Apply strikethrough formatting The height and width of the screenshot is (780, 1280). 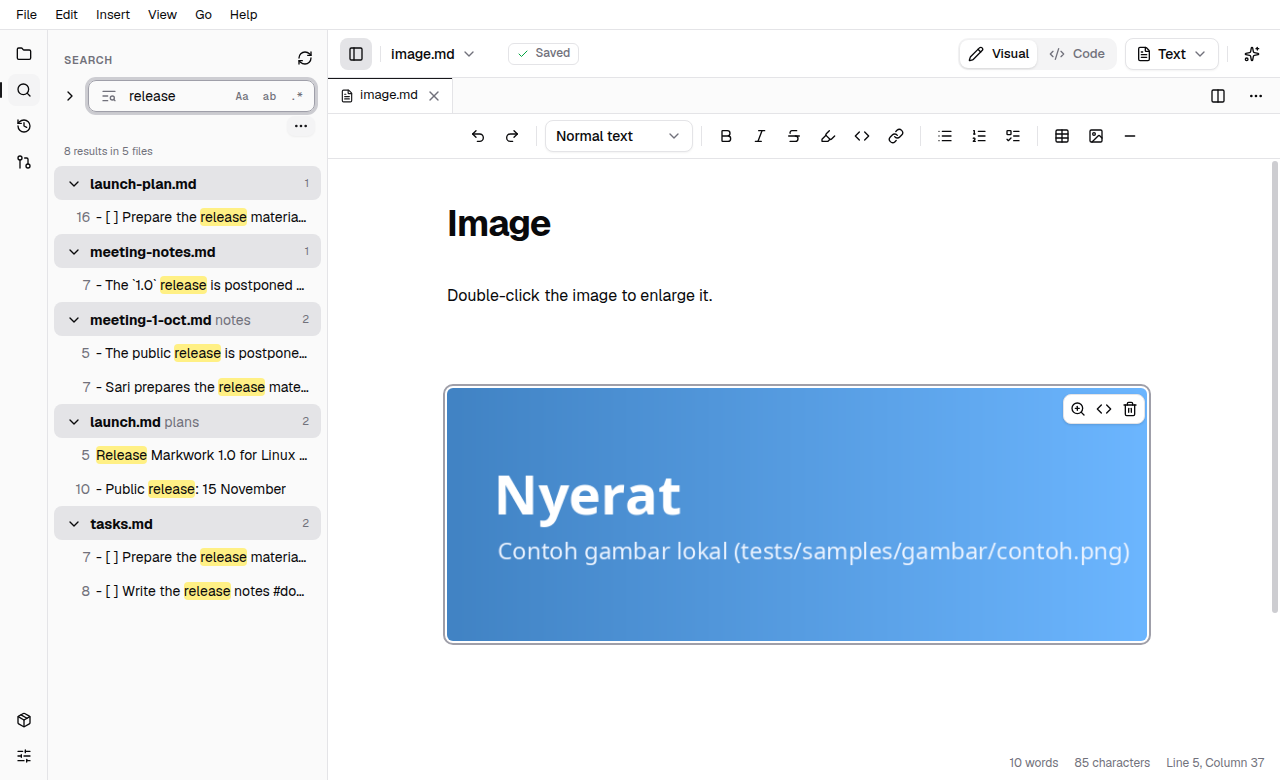(794, 136)
